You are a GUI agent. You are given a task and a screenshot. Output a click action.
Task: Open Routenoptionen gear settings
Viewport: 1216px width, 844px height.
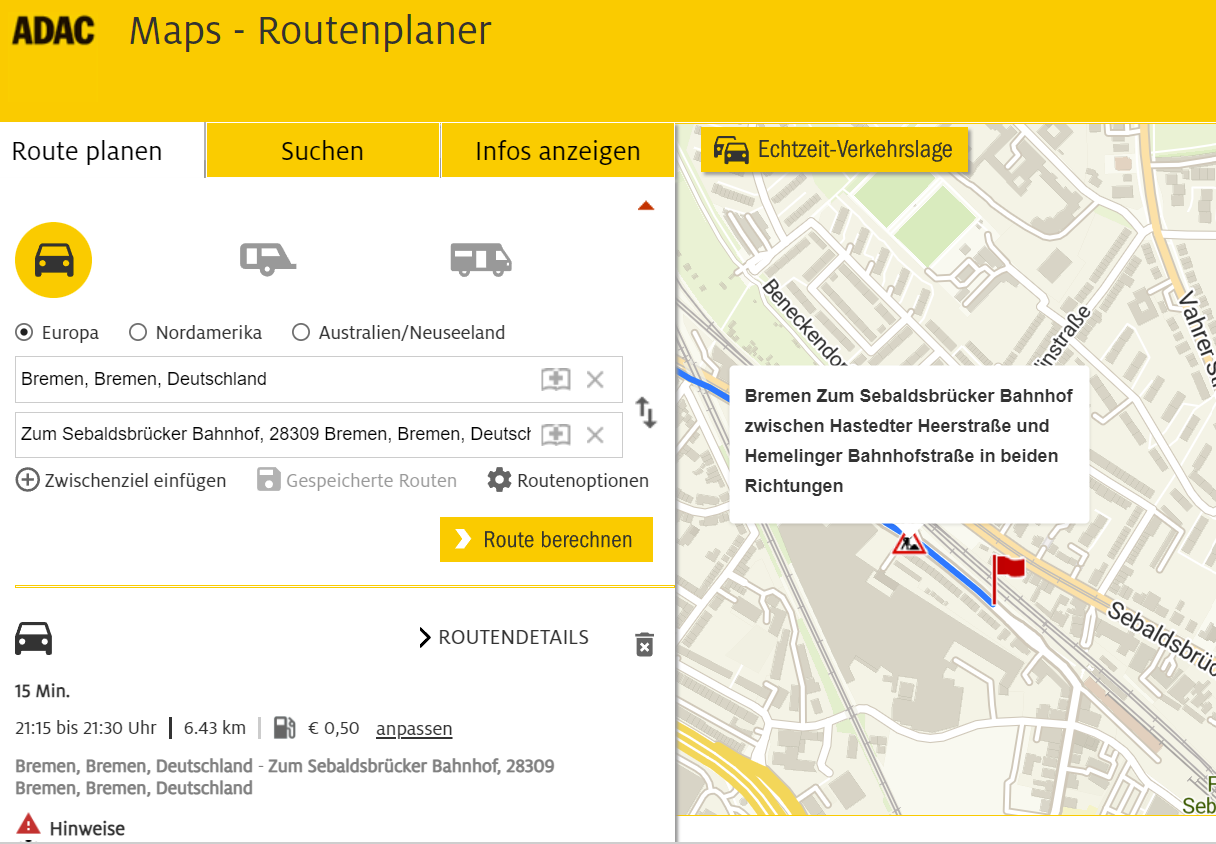pos(499,480)
